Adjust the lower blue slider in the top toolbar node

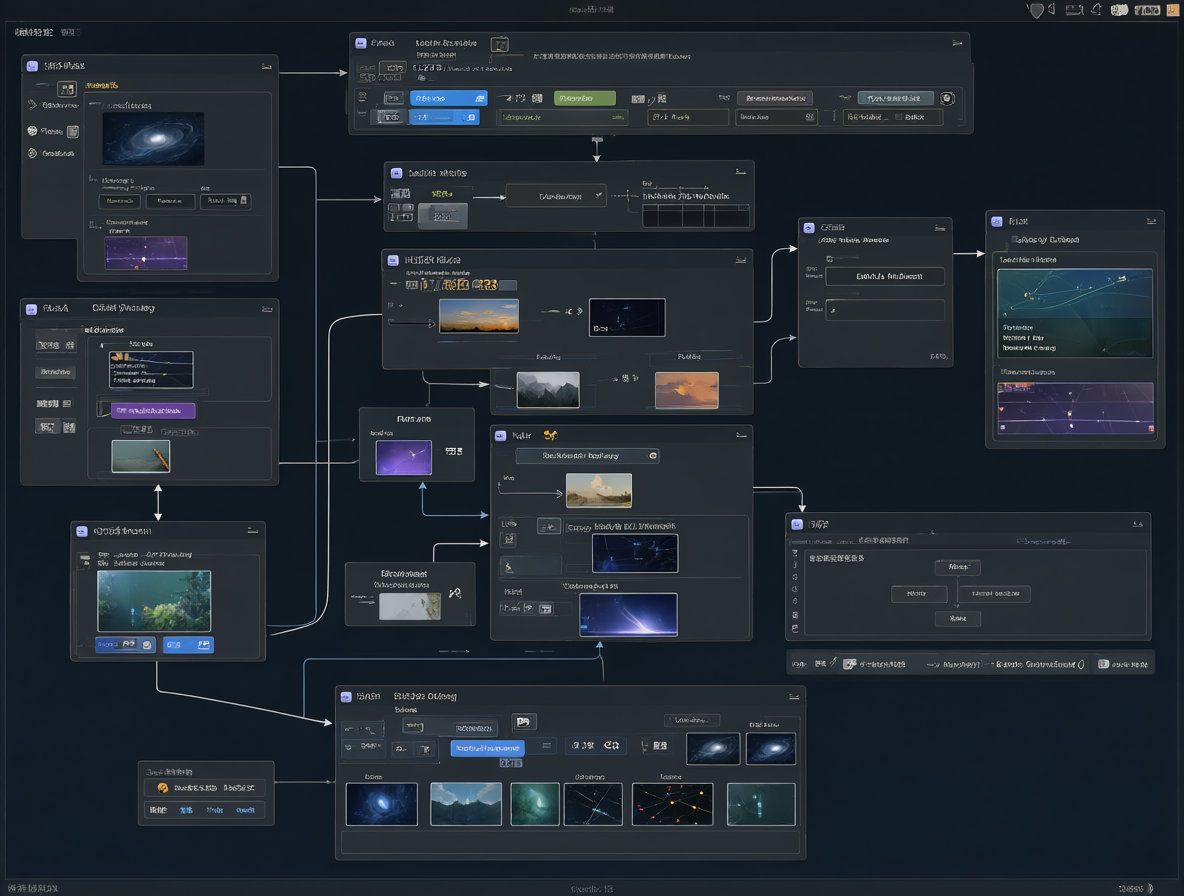tap(444, 117)
